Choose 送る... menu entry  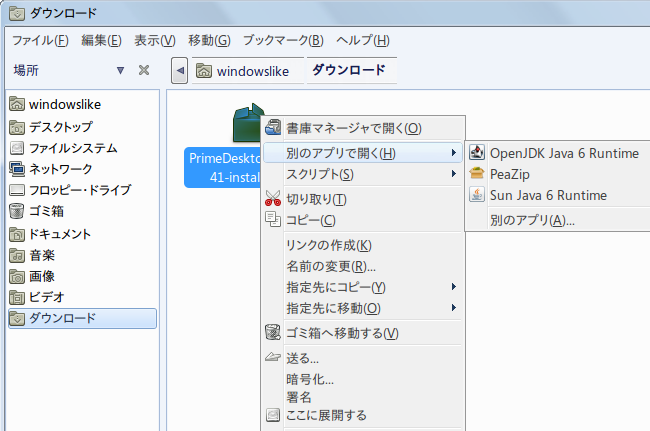[363, 358]
